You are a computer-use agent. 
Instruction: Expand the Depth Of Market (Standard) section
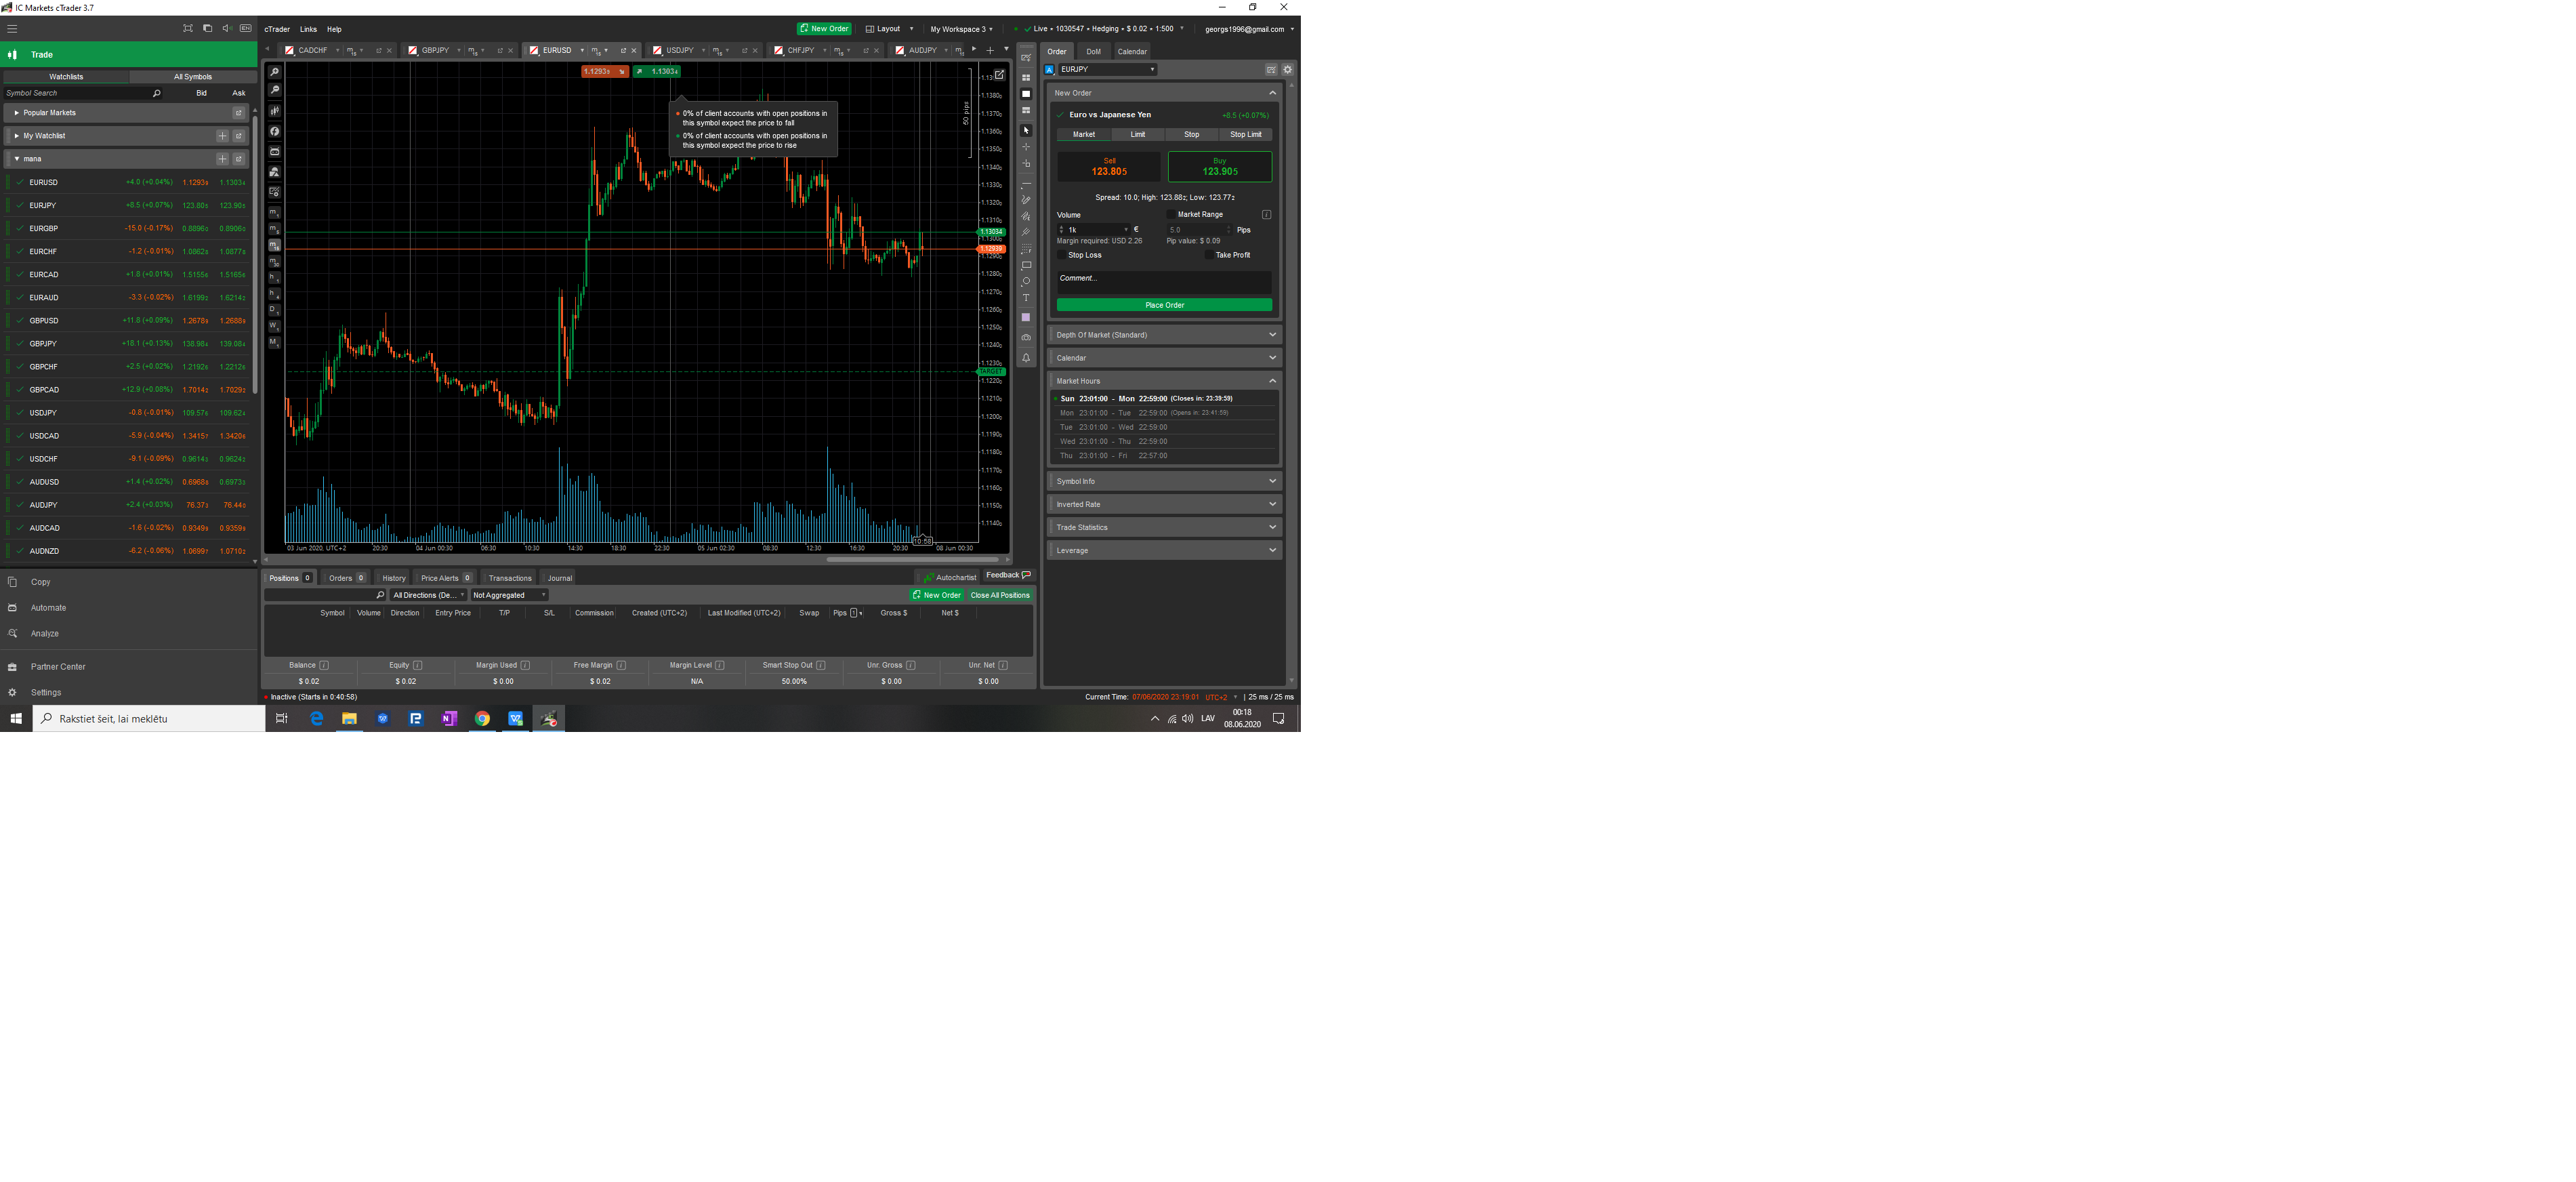[1165, 335]
